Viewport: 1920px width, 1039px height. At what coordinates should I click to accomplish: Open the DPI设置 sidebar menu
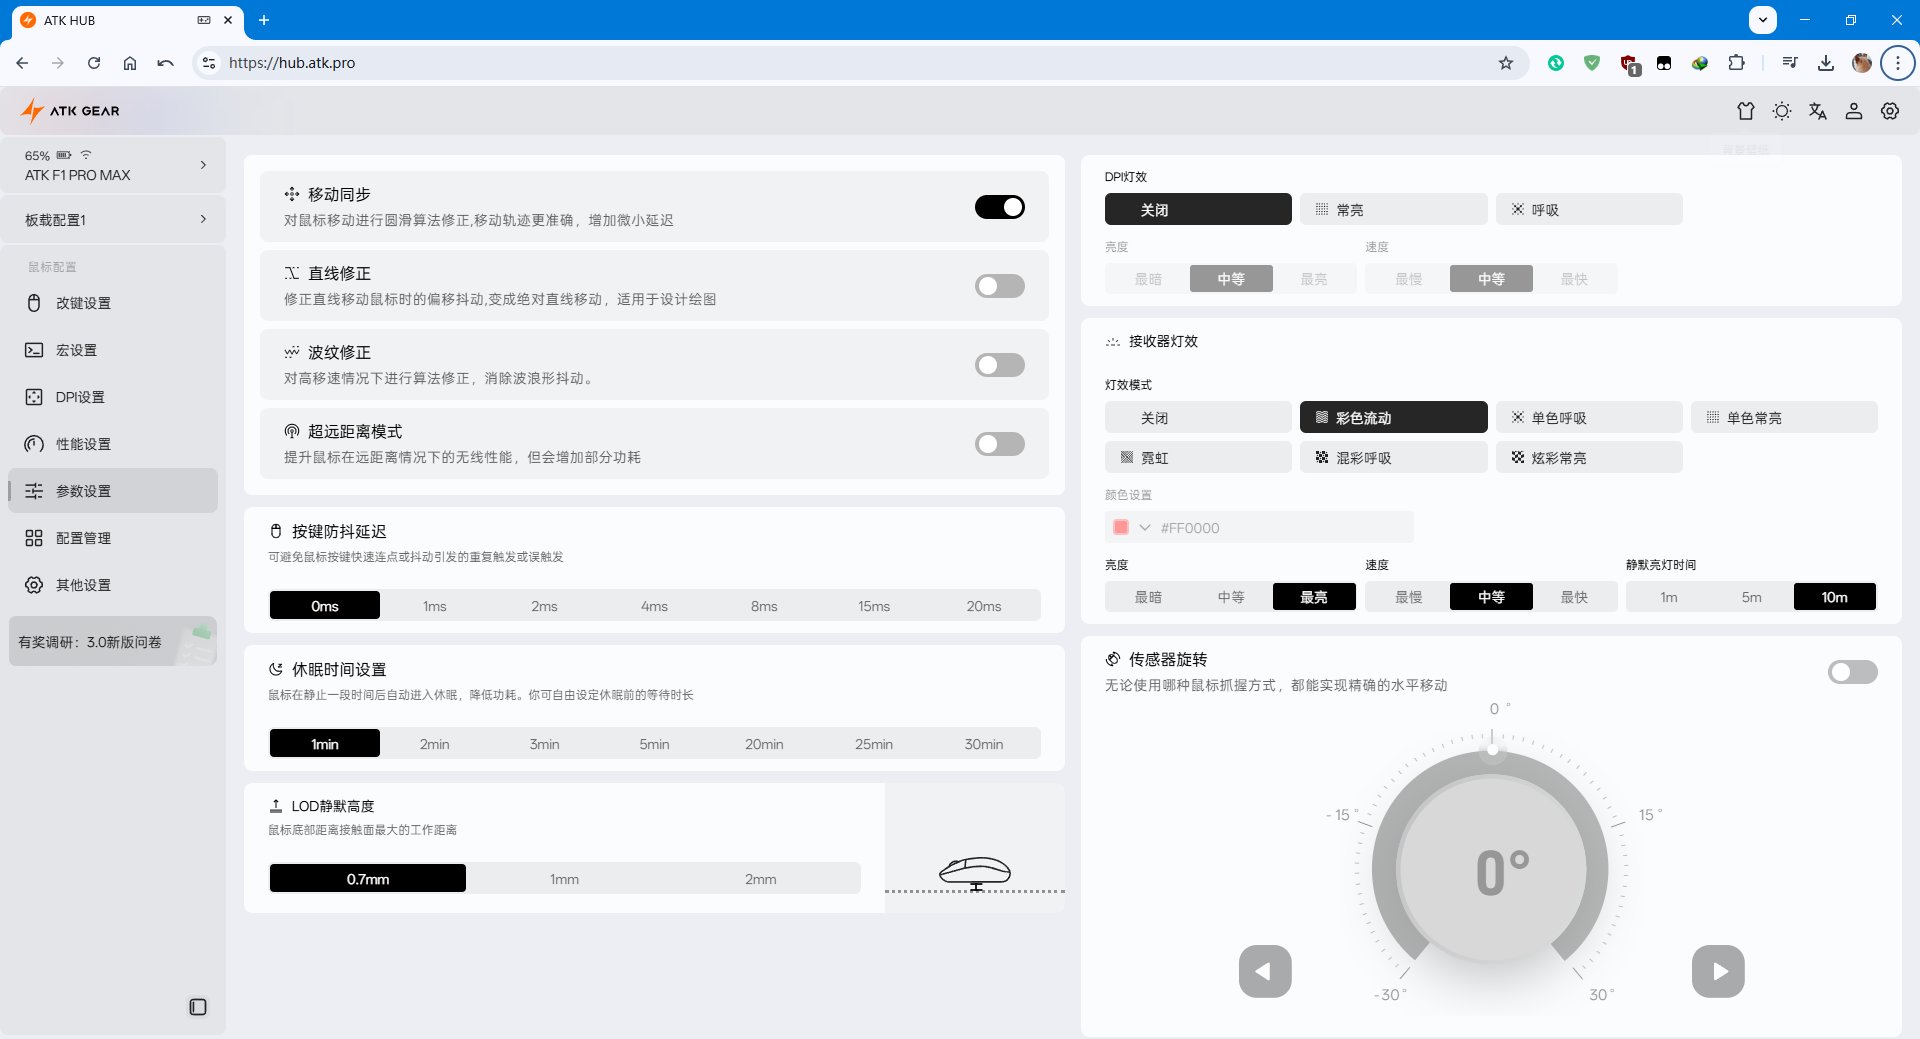(x=80, y=397)
